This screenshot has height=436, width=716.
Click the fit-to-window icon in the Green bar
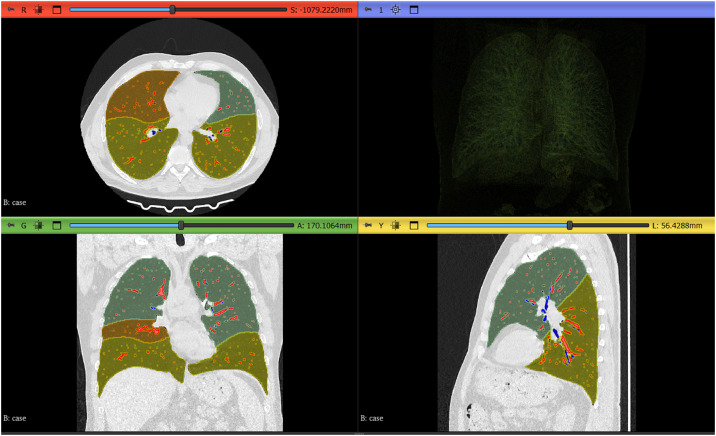click(39, 225)
